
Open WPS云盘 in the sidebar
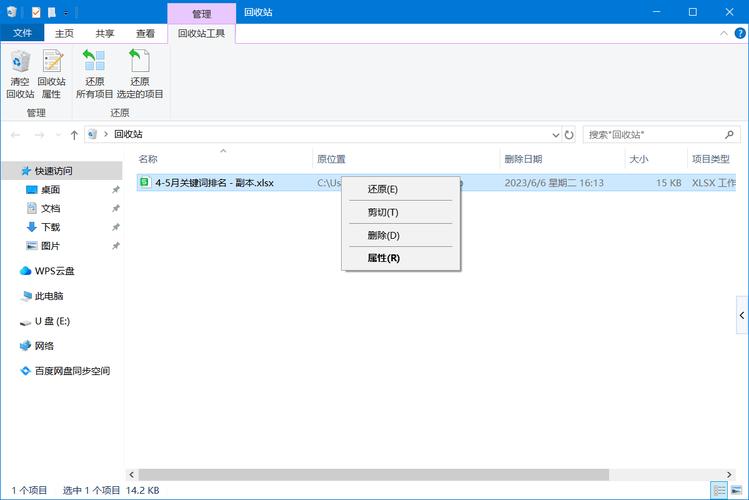pos(54,271)
